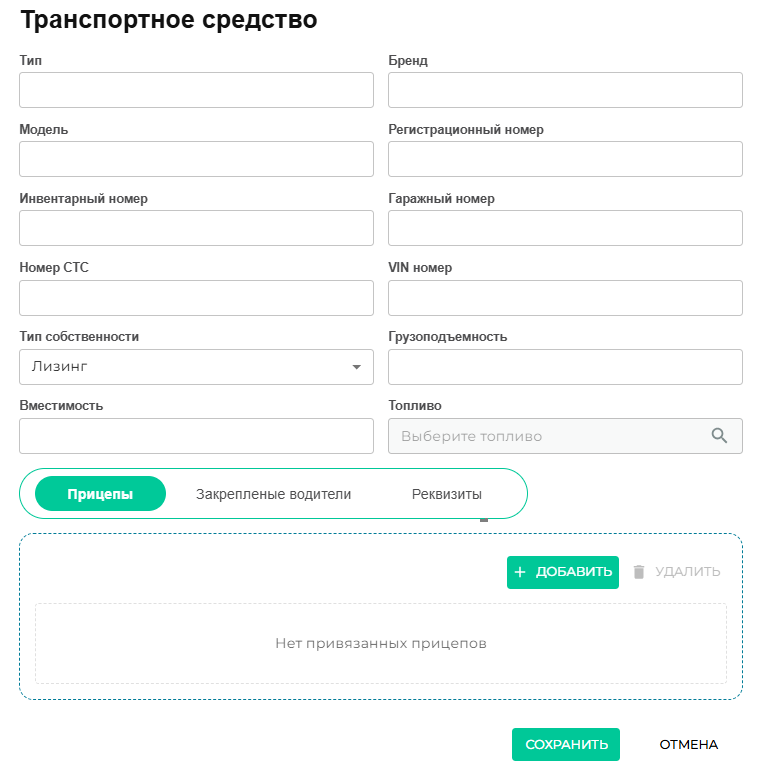Open the Реквизиты tab
This screenshot has width=766, height=767.
tap(447, 494)
